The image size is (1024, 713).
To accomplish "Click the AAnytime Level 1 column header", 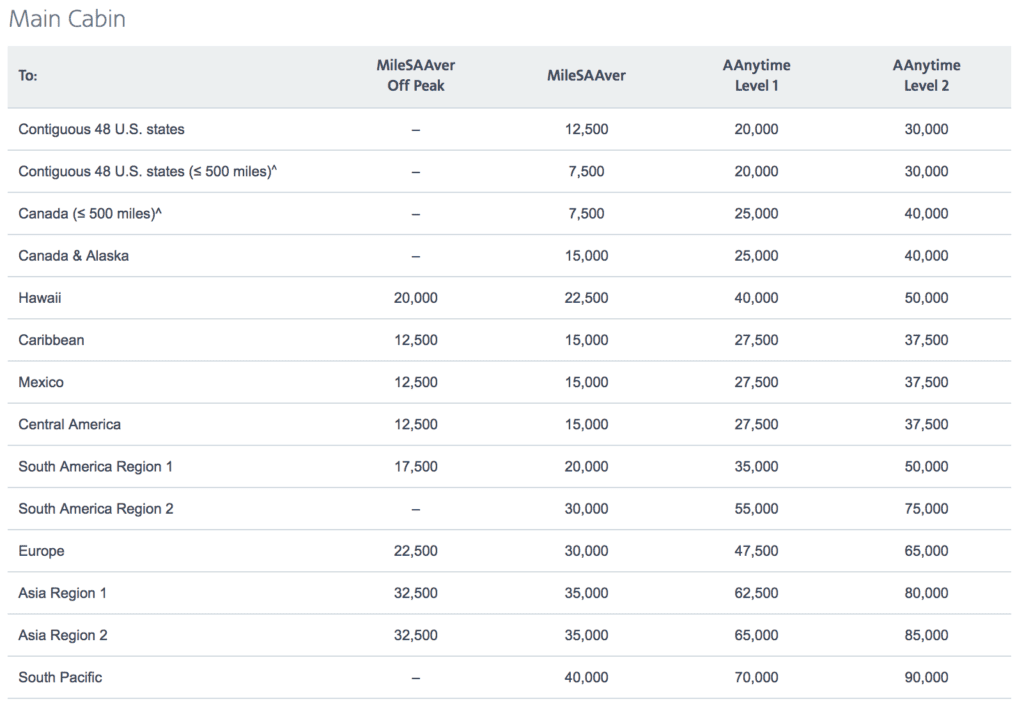I will click(x=756, y=76).
